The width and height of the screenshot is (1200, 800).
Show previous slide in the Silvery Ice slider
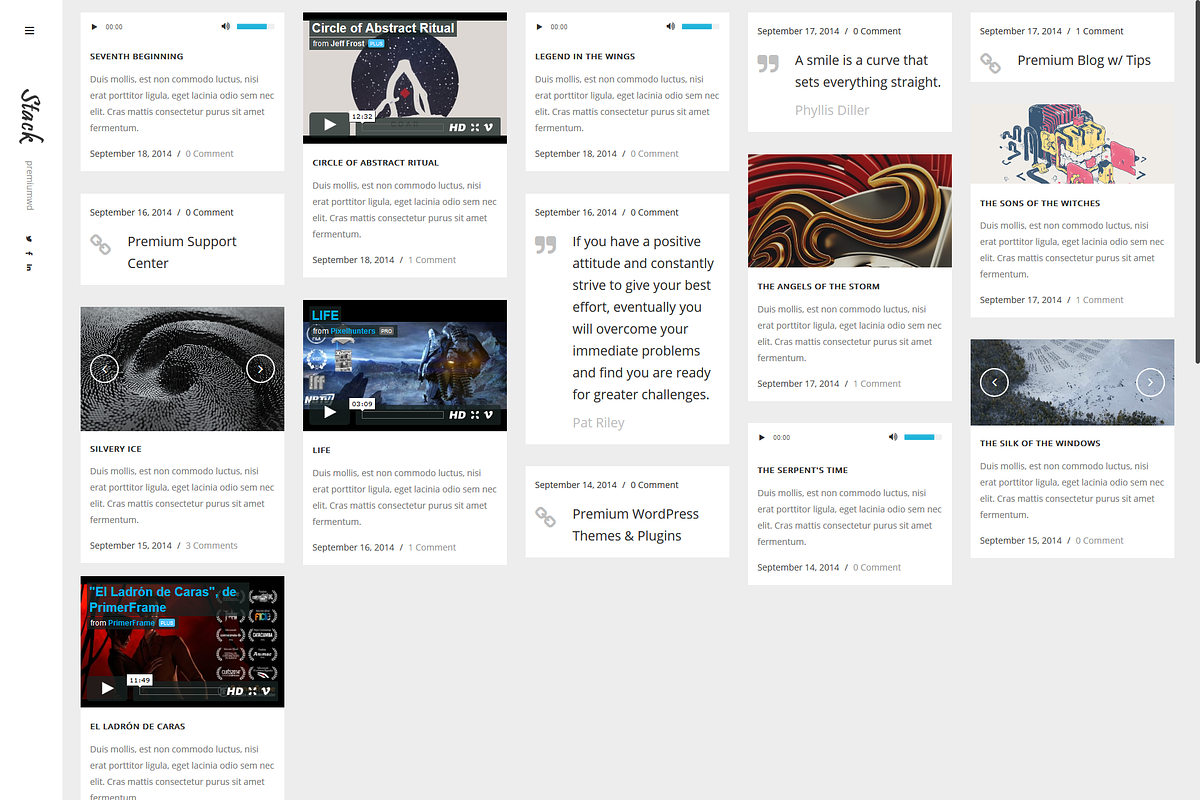[x=104, y=369]
